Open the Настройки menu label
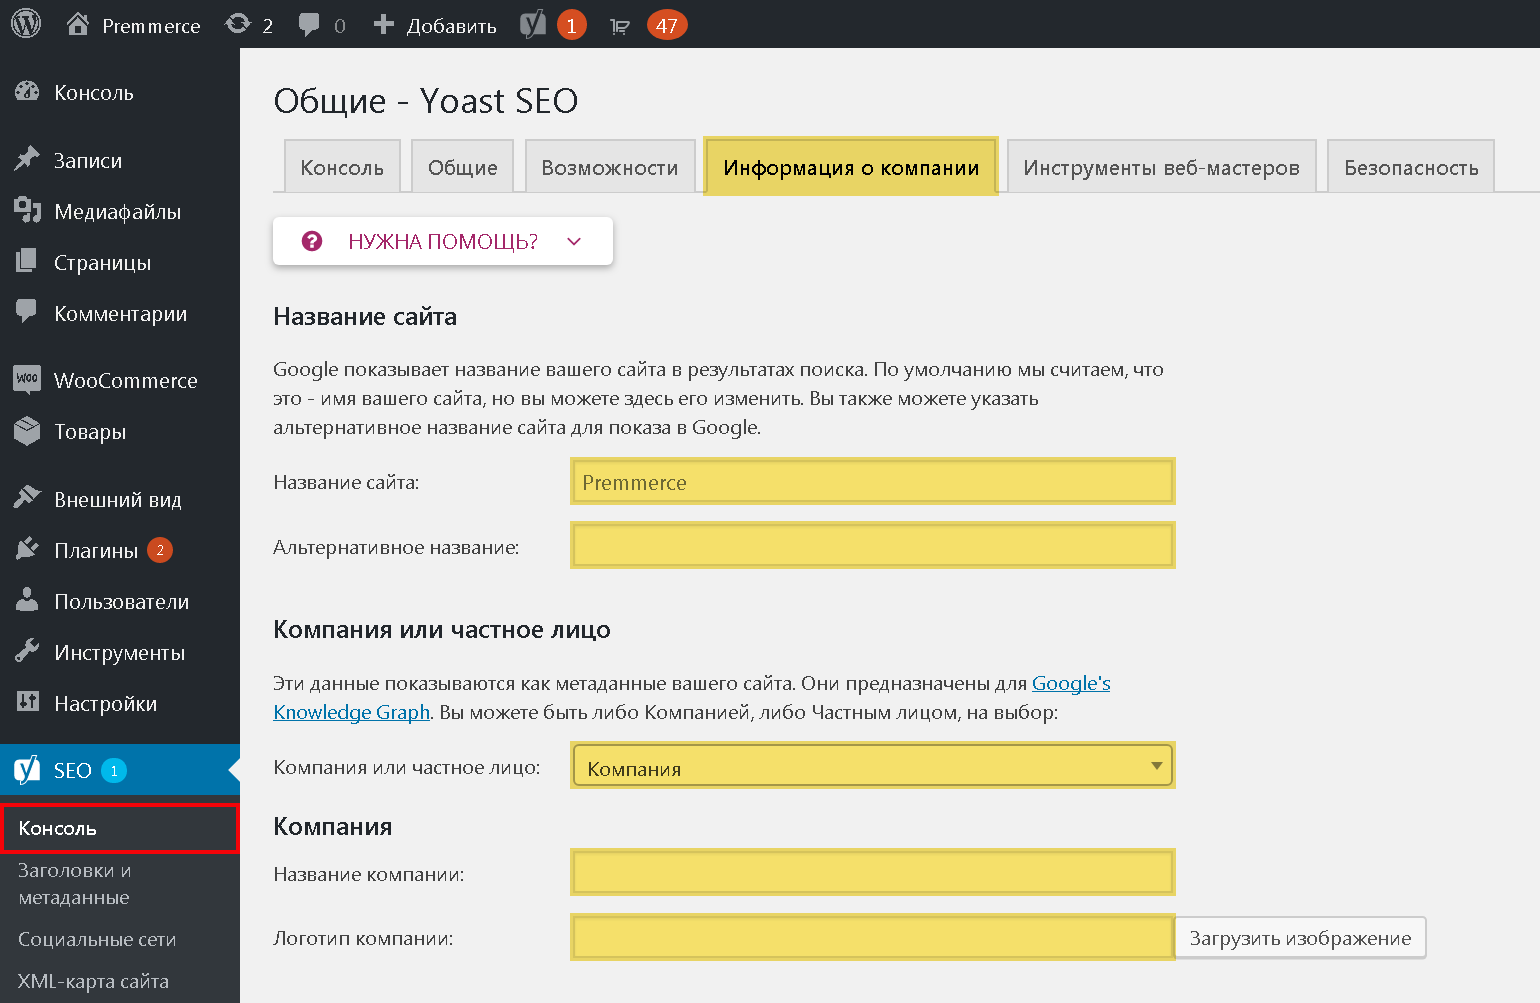This screenshot has width=1540, height=1003. tap(106, 703)
